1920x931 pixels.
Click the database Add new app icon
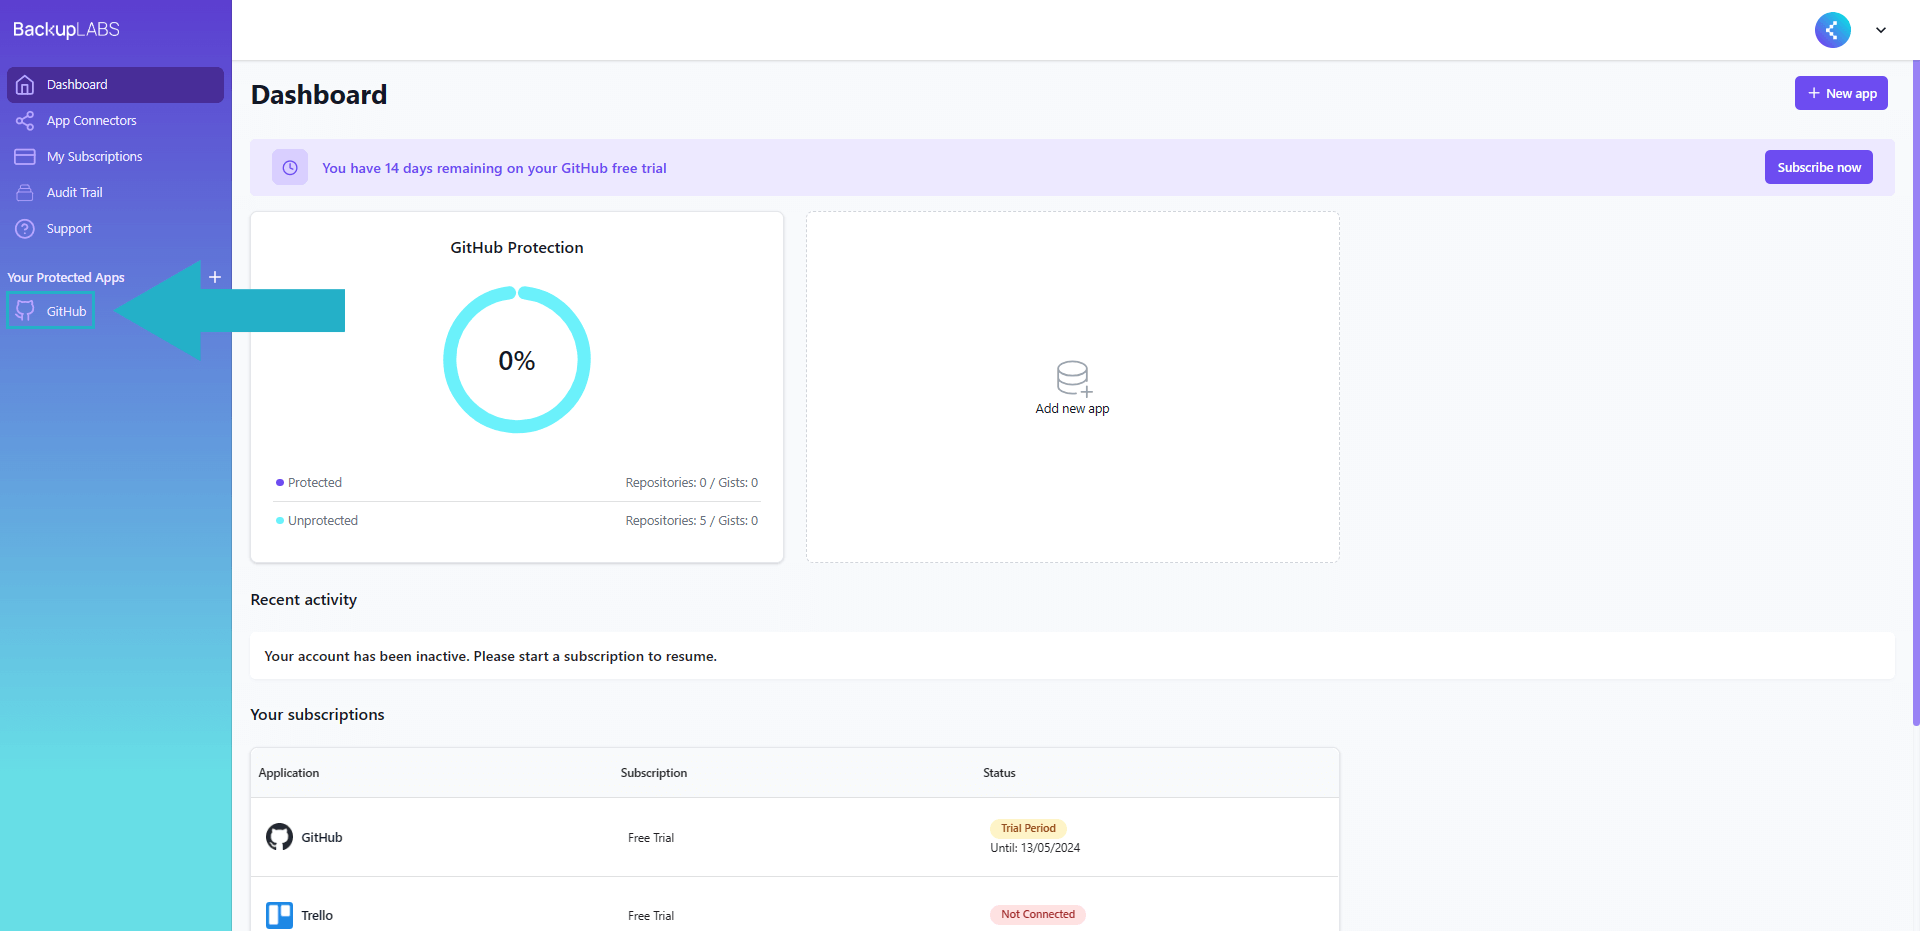(x=1073, y=378)
